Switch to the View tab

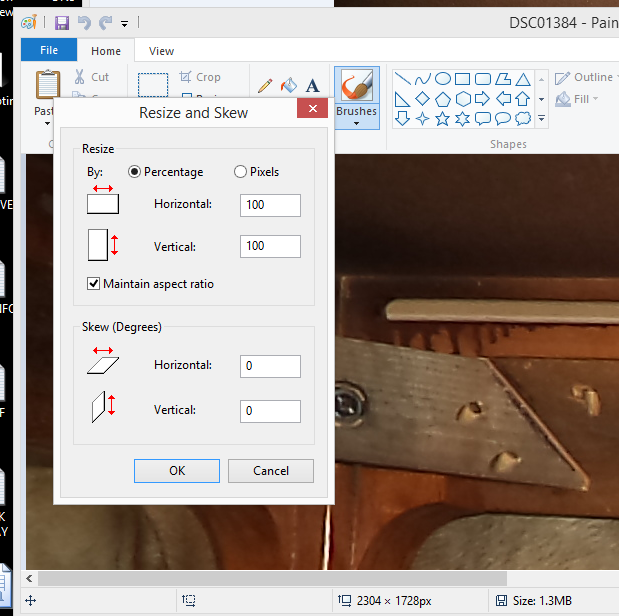click(x=161, y=51)
